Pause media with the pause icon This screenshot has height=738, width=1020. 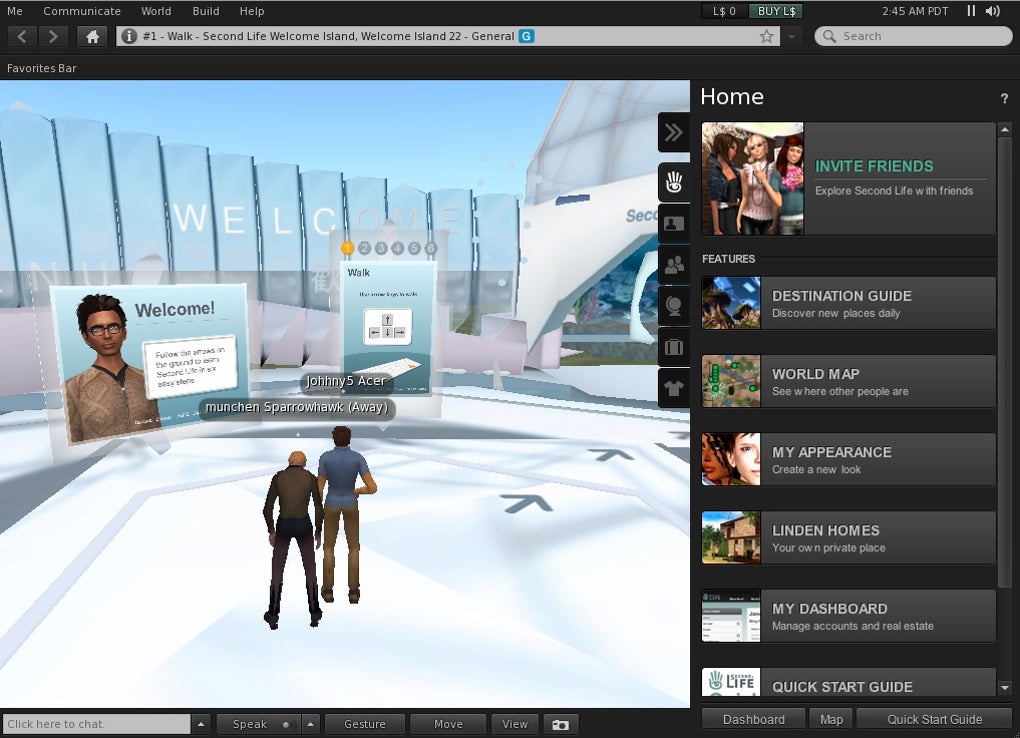point(971,11)
